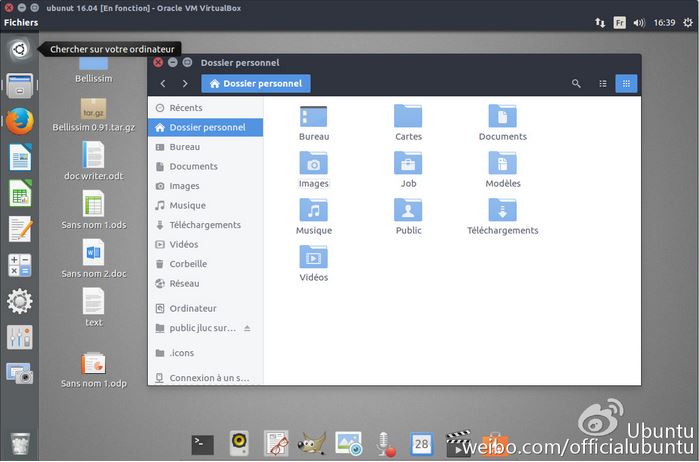Open the system power menu gear
699x462 pixels.
pyautogui.click(x=685, y=22)
